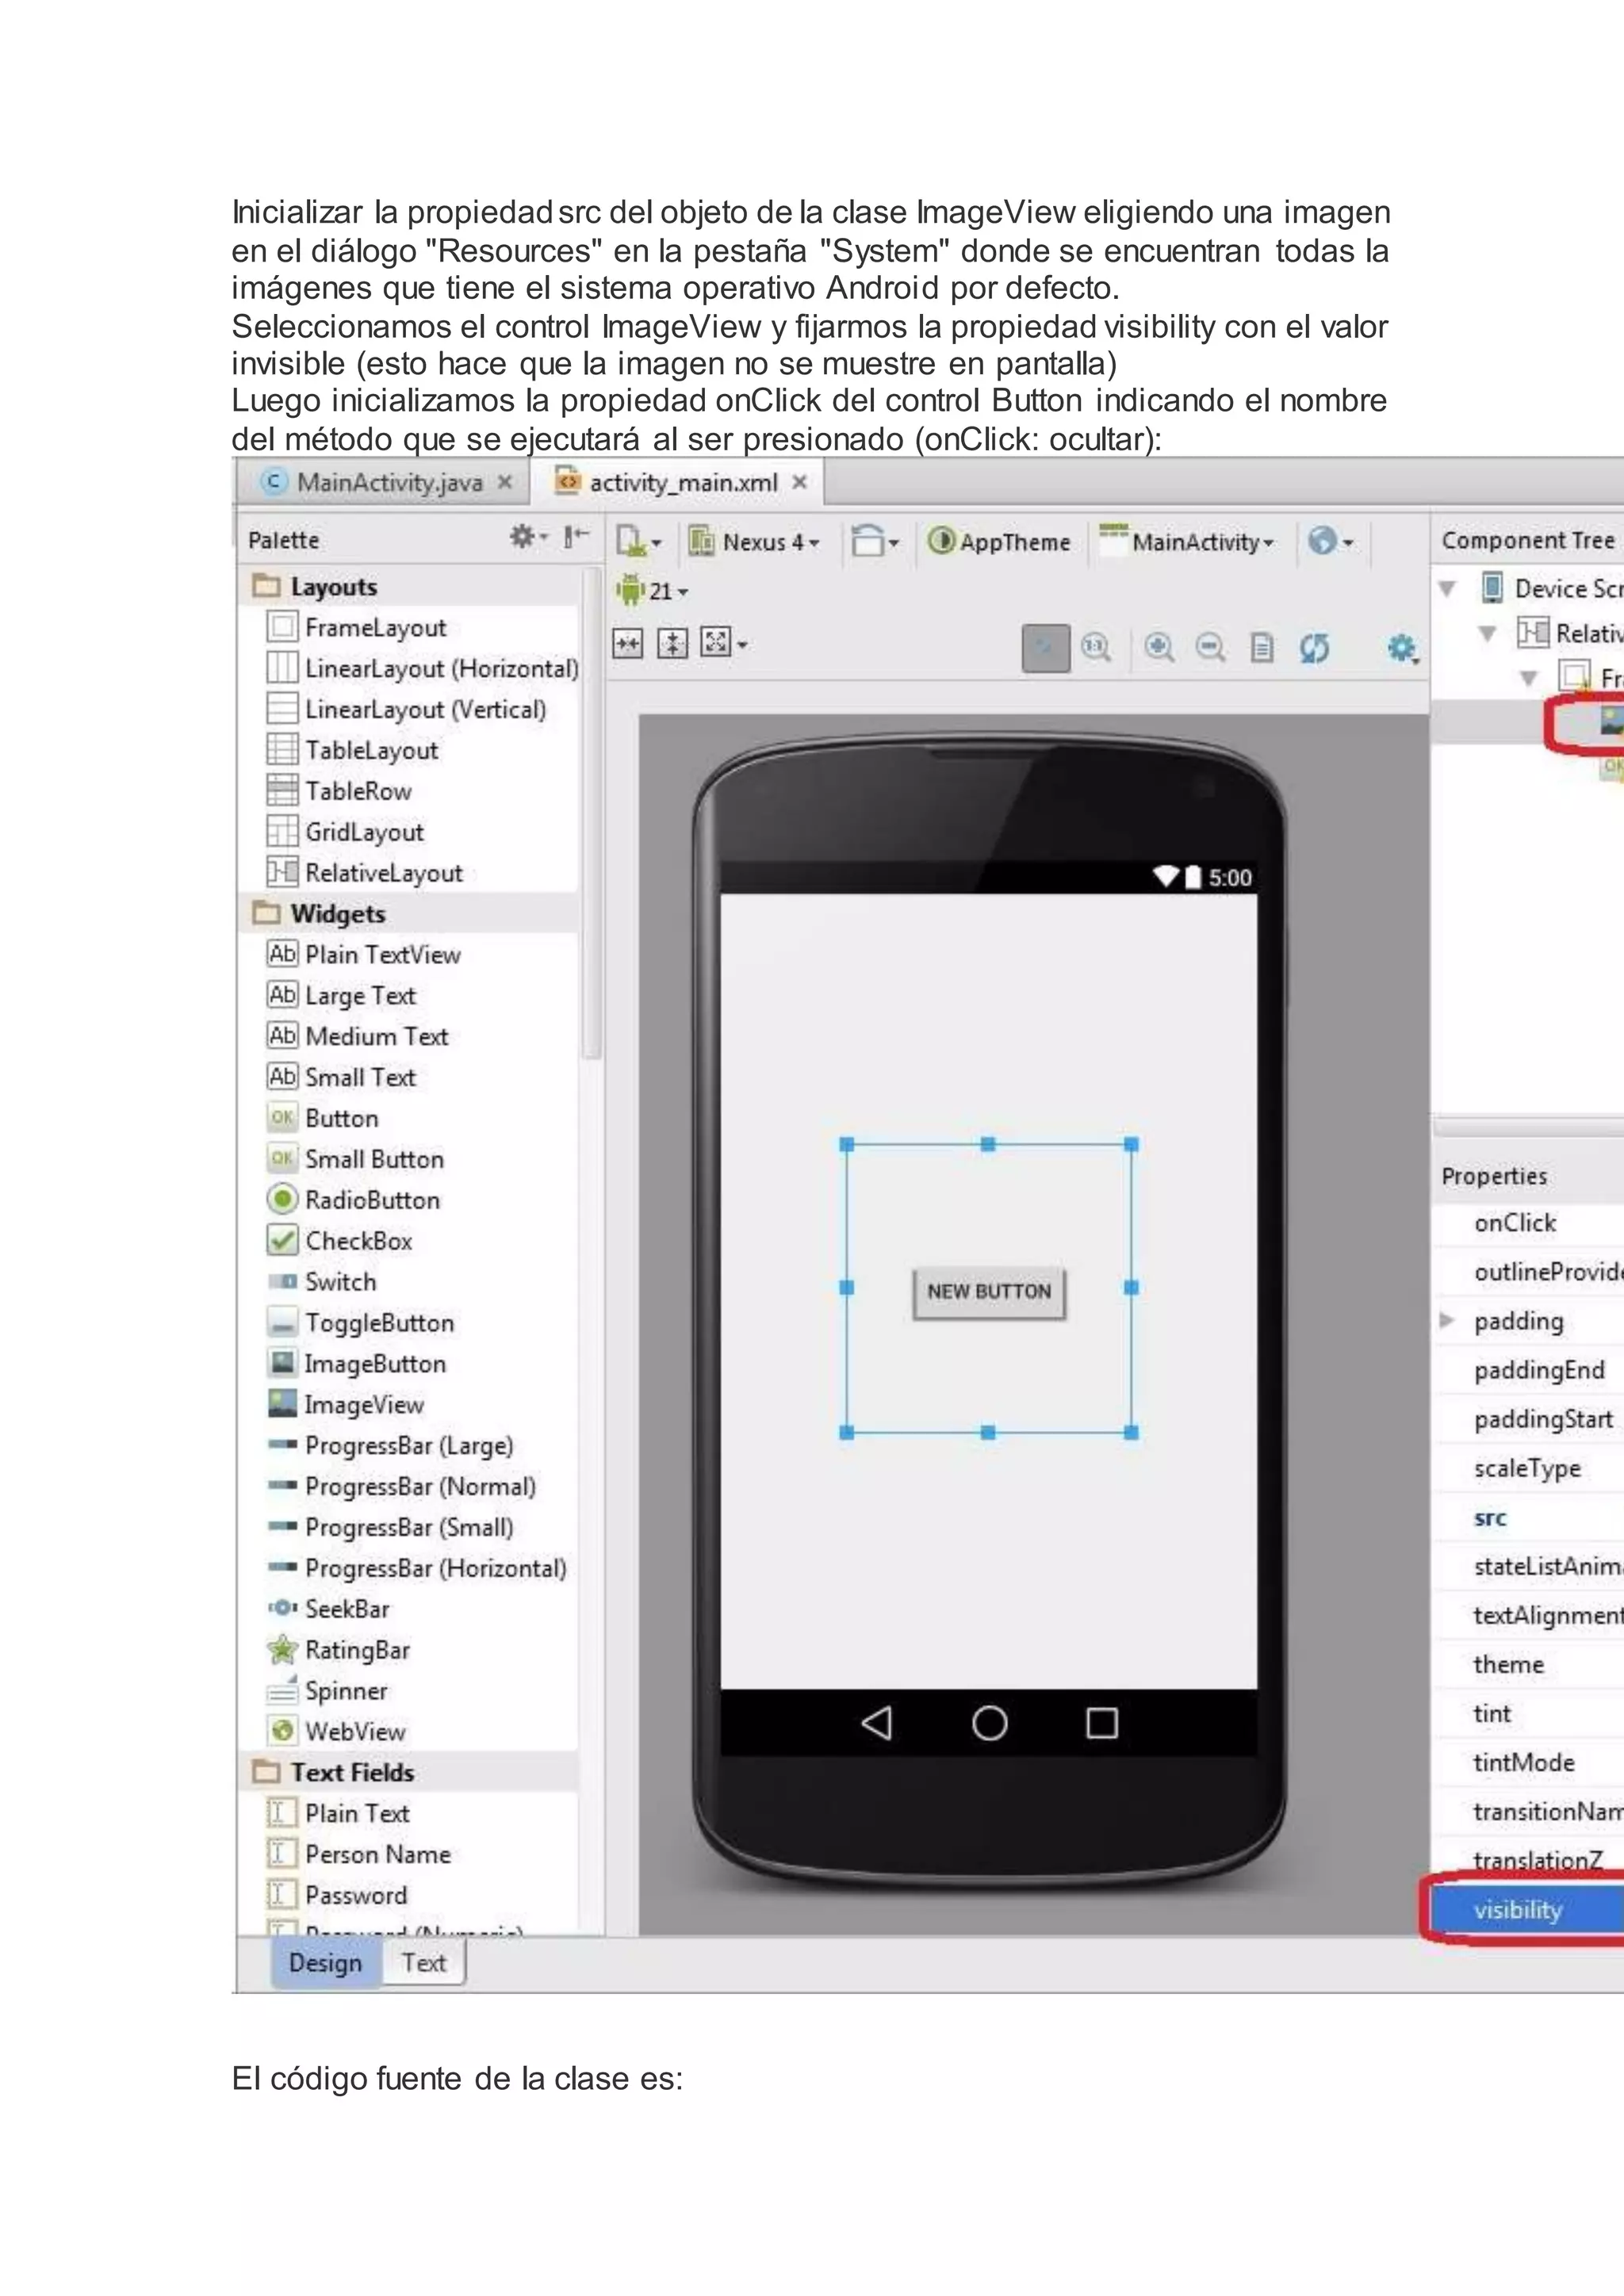This screenshot has height=2296, width=1624.
Task: Click the toggle viewport height icon
Action: (x=672, y=644)
